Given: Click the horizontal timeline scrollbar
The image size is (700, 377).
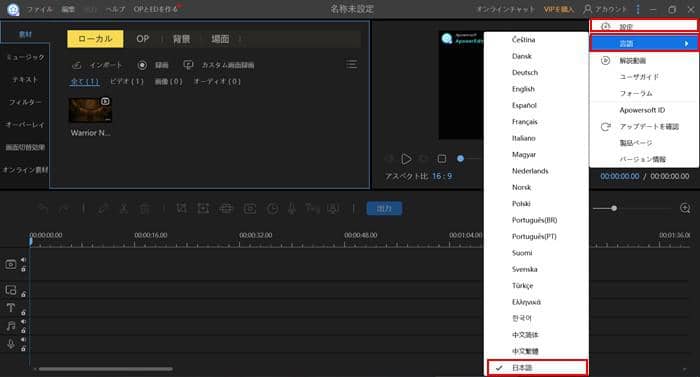Looking at the screenshot, I should tap(105, 369).
